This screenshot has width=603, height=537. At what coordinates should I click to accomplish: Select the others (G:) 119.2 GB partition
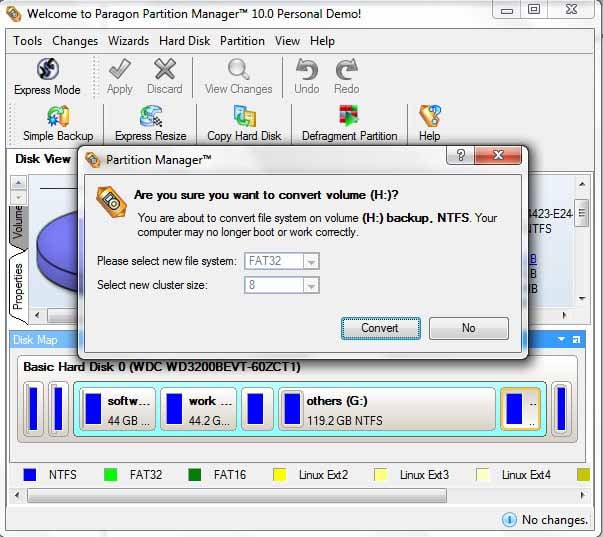[387, 409]
